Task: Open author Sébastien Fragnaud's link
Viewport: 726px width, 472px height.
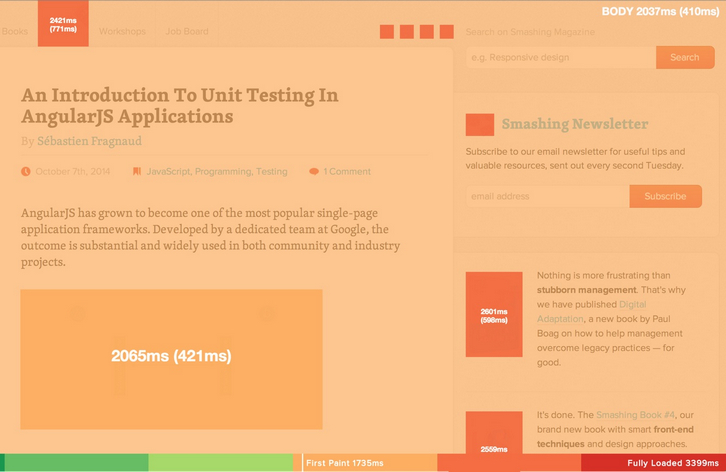Action: pos(89,141)
